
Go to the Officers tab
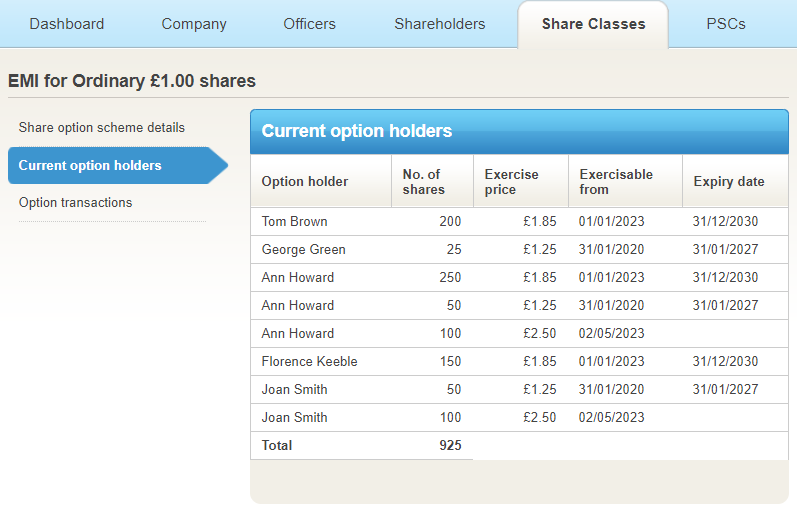[x=309, y=24]
